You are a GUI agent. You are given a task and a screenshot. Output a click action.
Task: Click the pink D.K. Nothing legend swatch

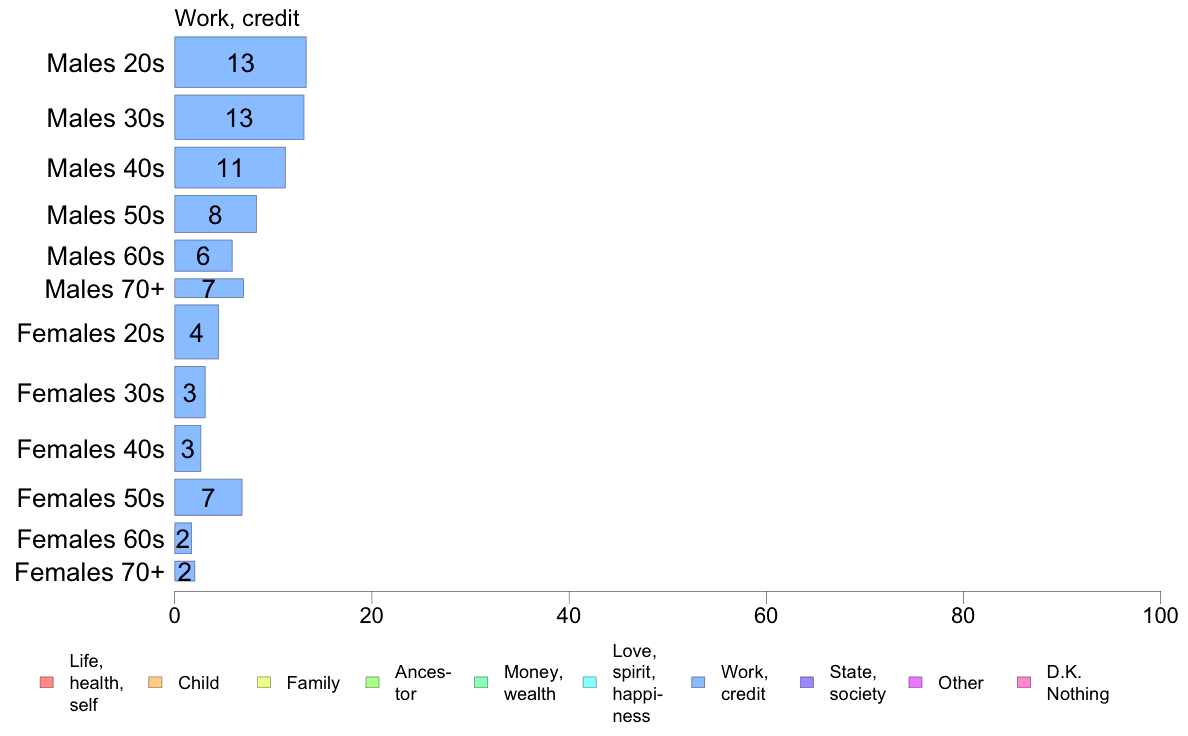pyautogui.click(x=1024, y=683)
